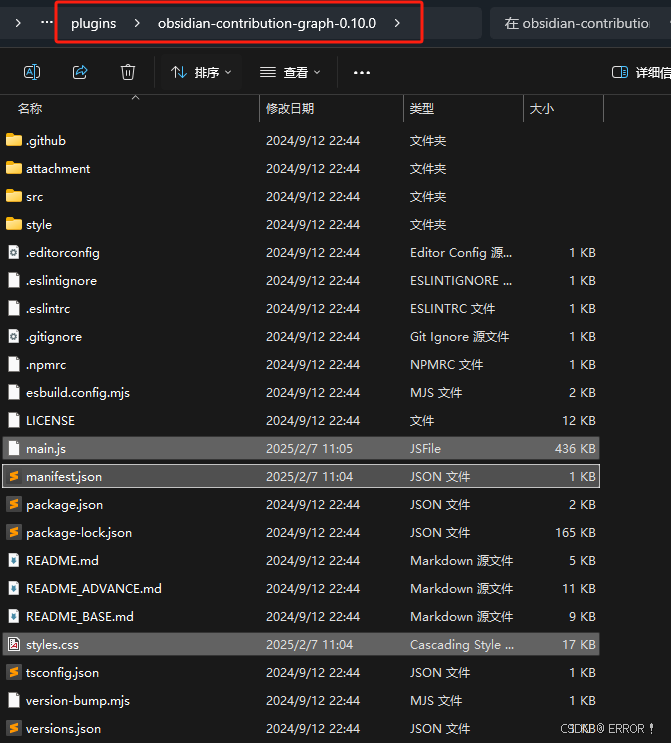This screenshot has height=743, width=671.
Task: Click obsidian-contribution-graph-0.10.0 breadcrumb segment
Action: coord(267,23)
